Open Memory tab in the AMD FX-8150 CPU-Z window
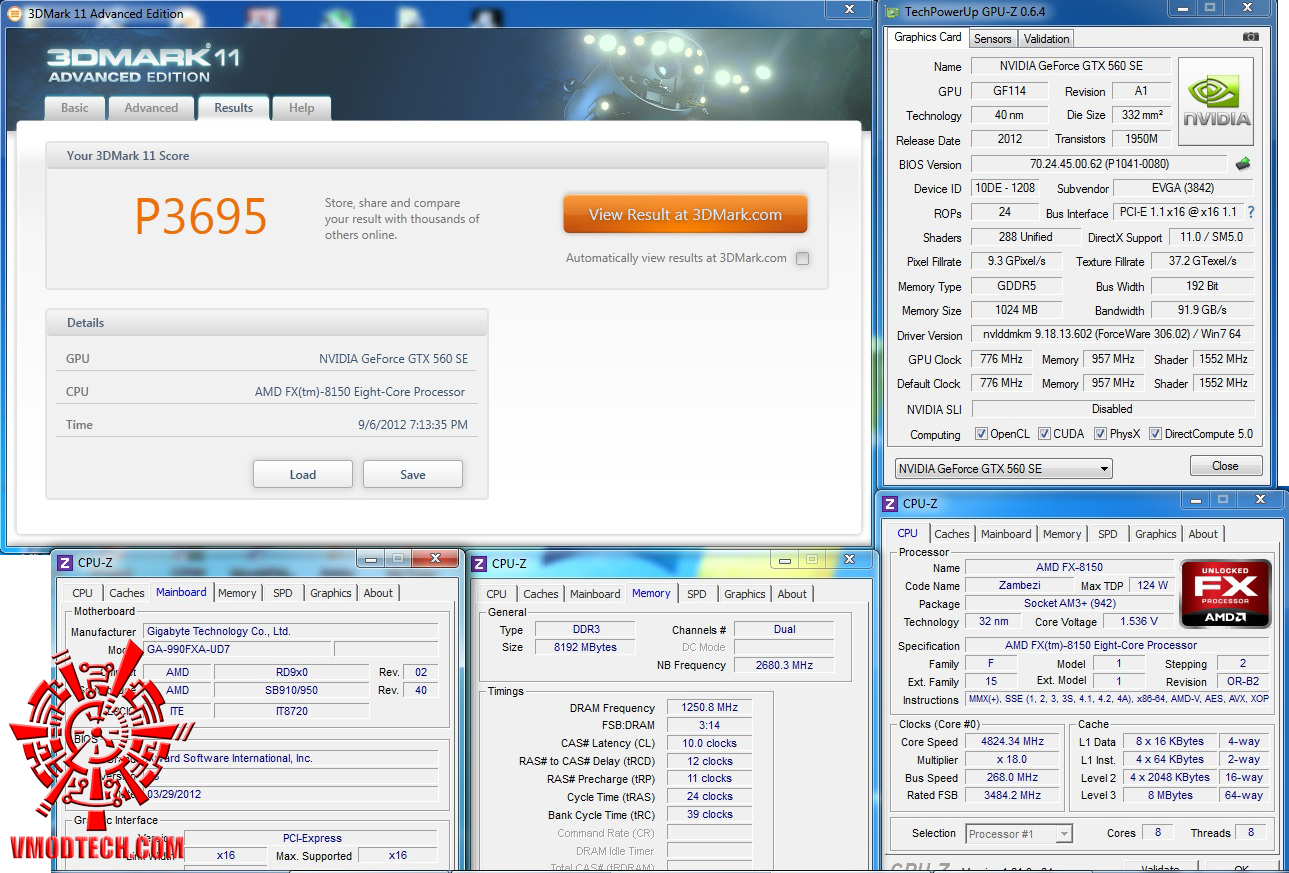This screenshot has width=1289, height=873. pos(1062,534)
